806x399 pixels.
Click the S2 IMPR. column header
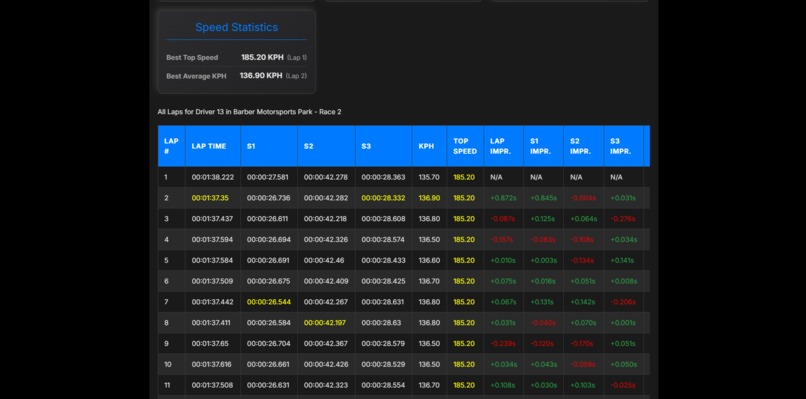click(x=583, y=146)
